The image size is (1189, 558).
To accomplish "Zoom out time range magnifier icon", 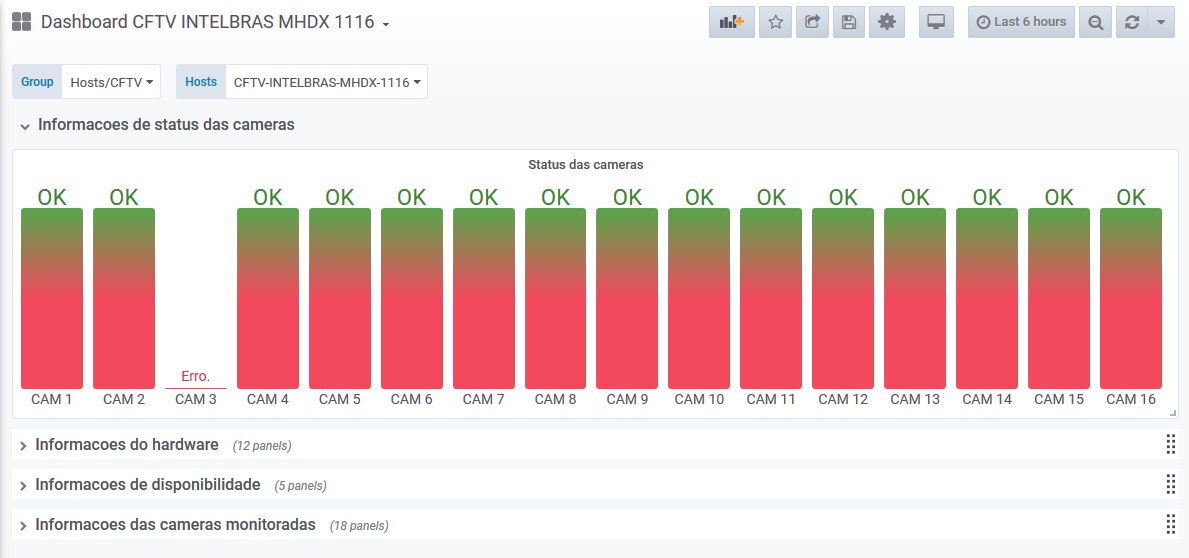I will [1095, 22].
